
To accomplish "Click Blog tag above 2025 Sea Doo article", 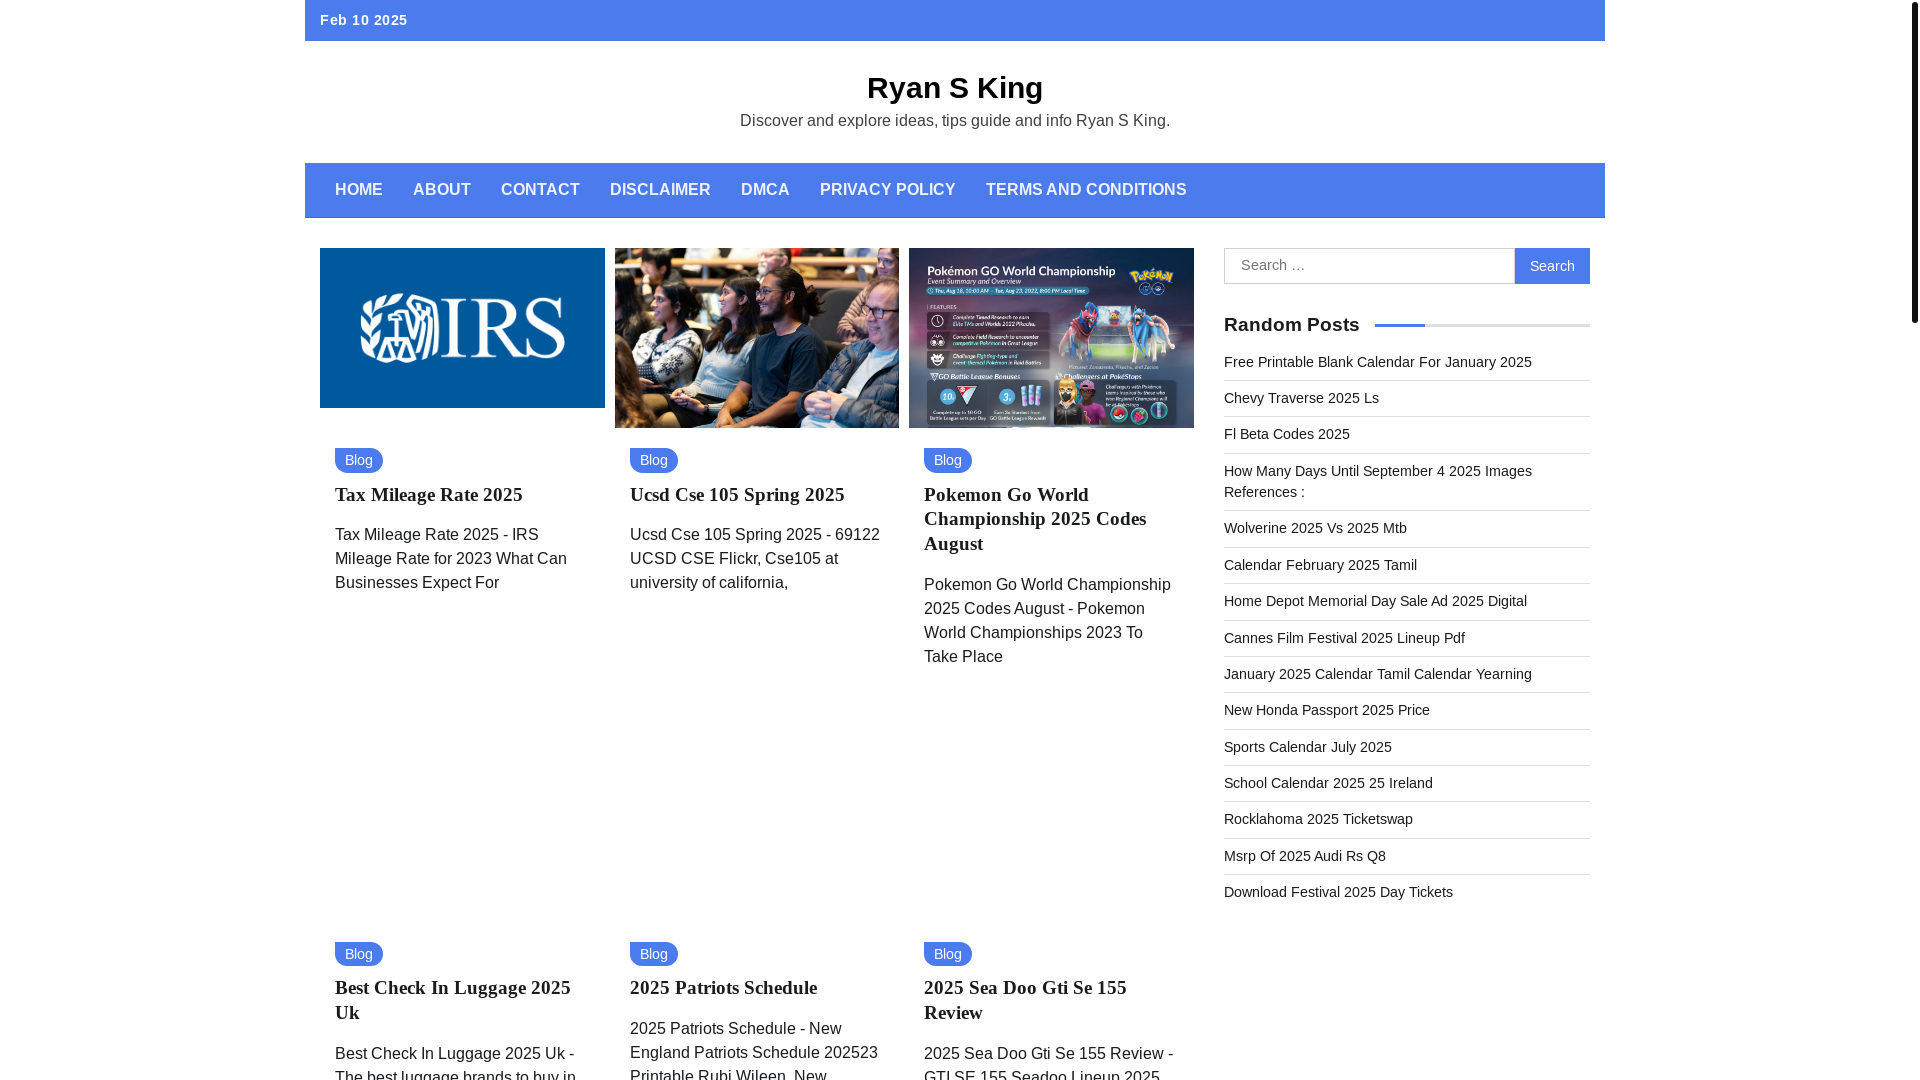I will 948,954.
